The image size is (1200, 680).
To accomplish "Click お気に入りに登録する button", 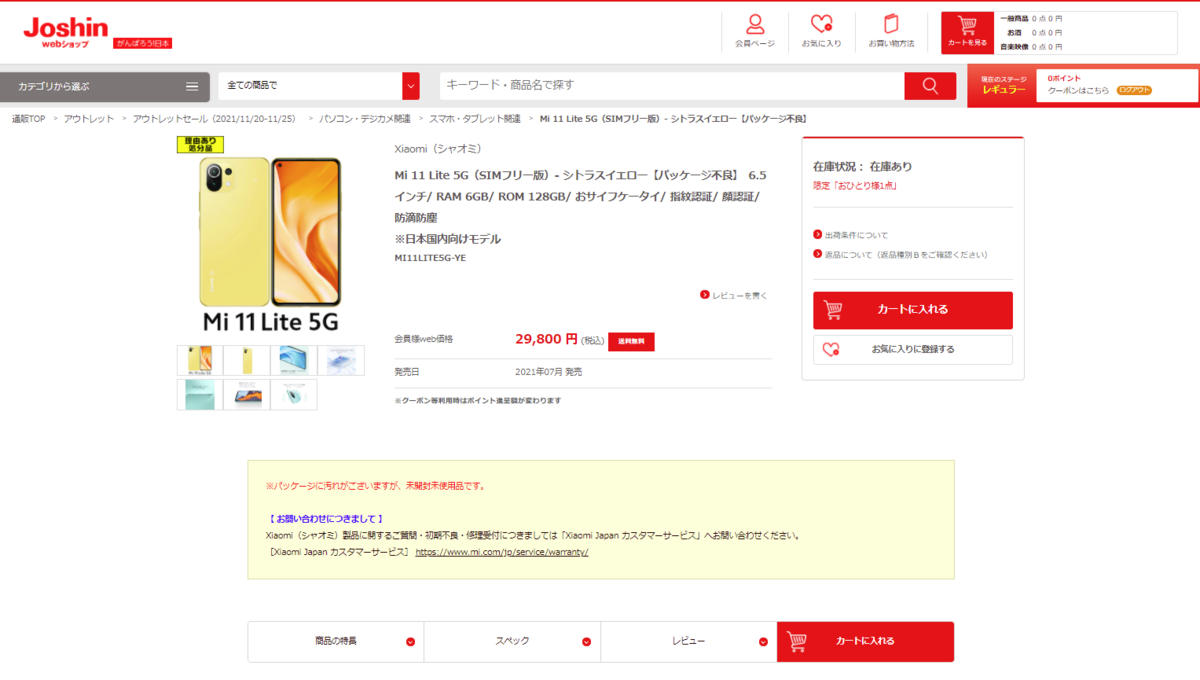I will (913, 350).
